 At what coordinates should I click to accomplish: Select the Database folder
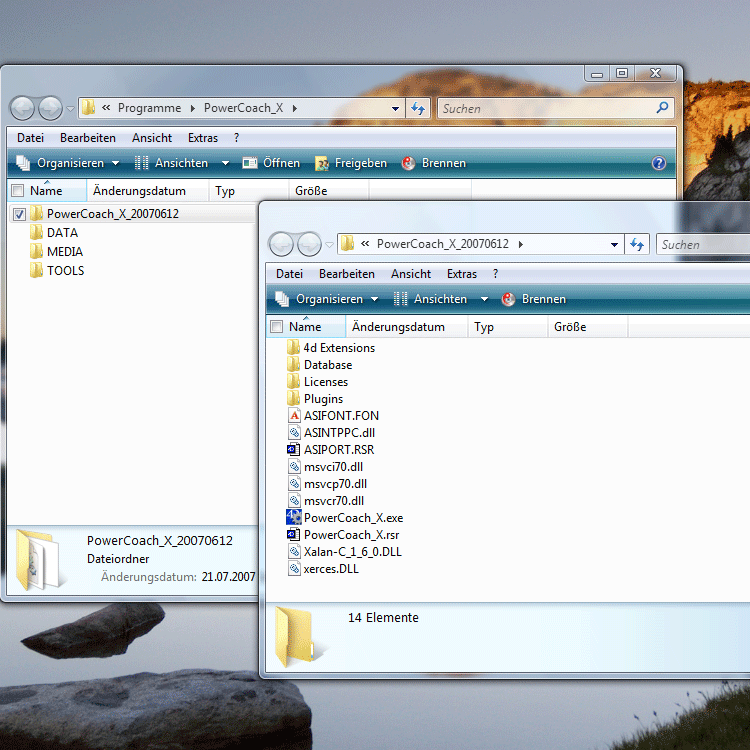[x=320, y=365]
